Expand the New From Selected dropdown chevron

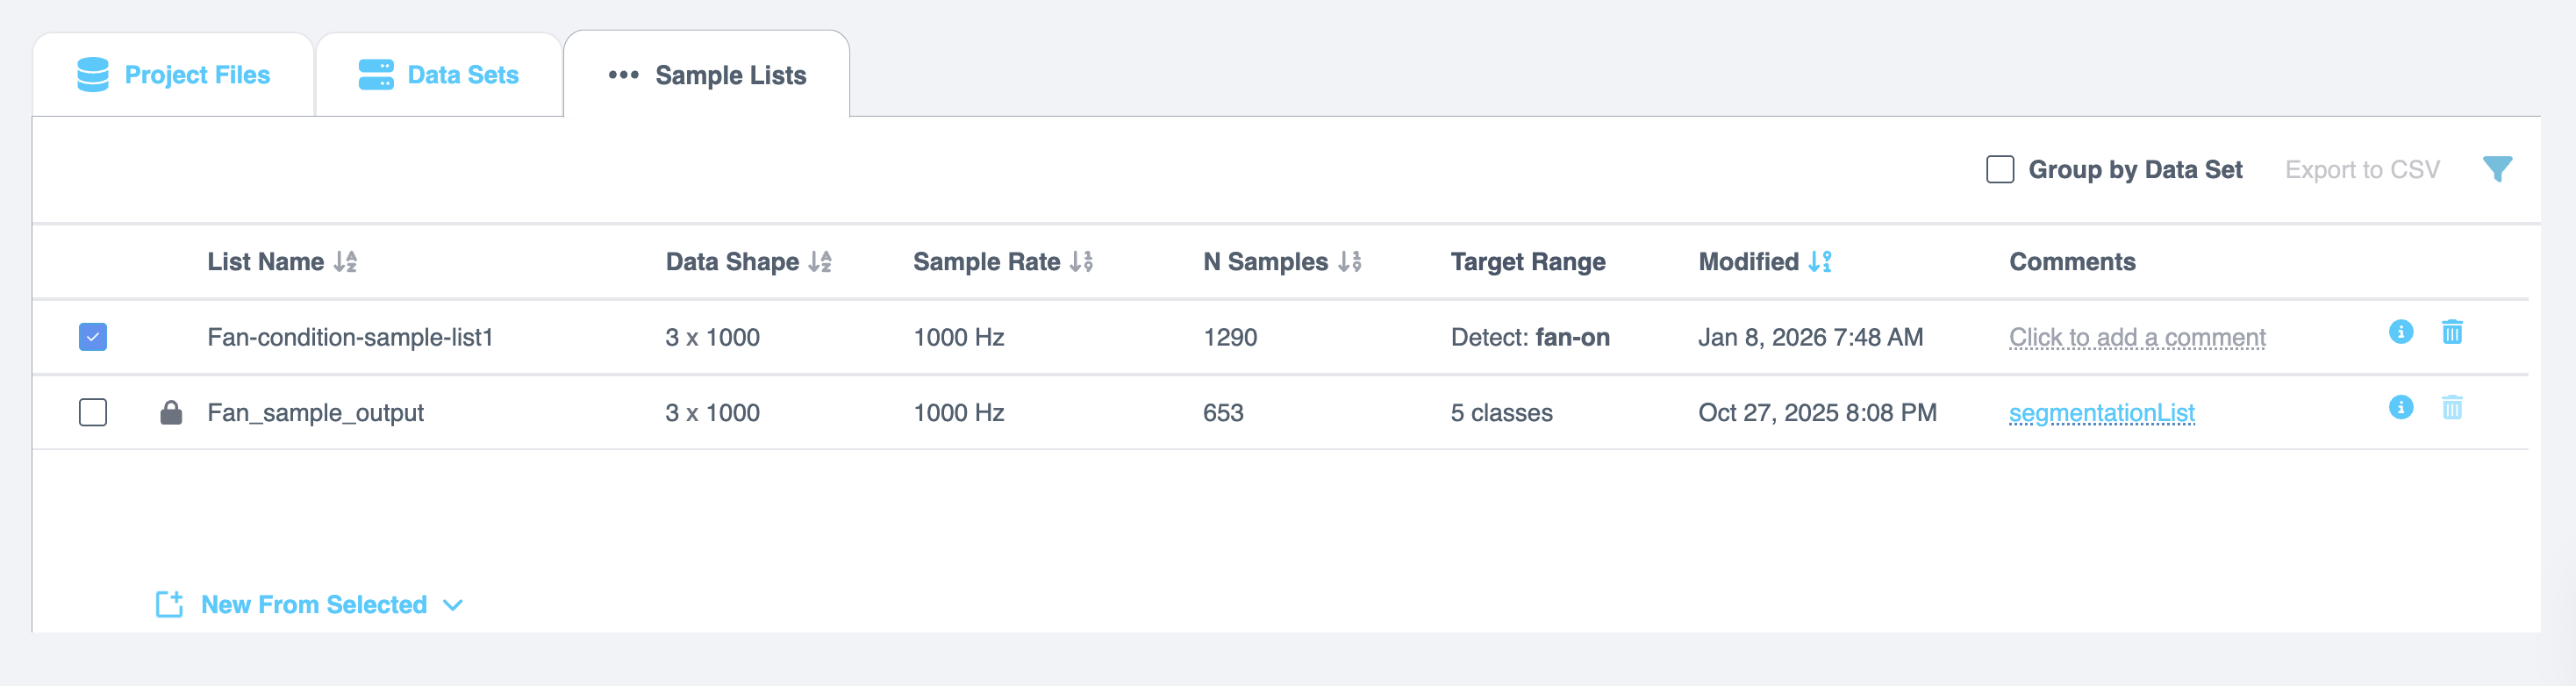click(453, 604)
